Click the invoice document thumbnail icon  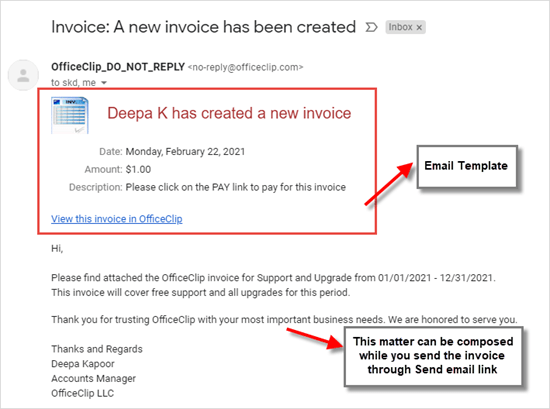[x=70, y=115]
